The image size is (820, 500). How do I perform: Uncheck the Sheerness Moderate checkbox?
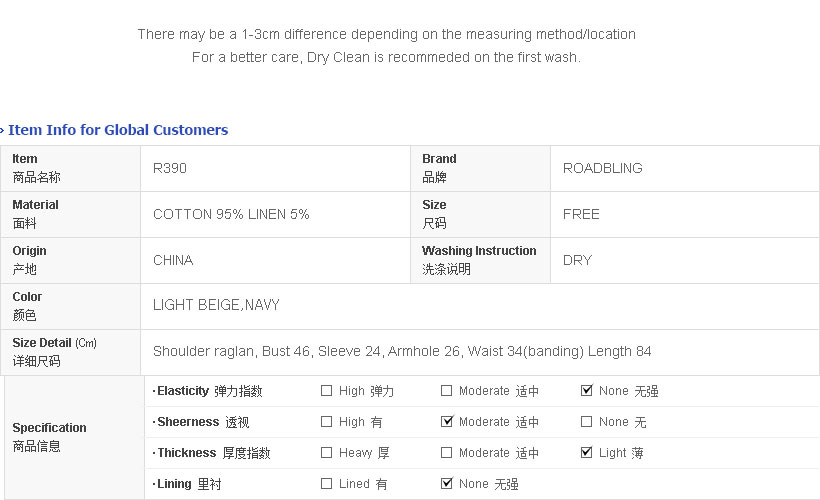pos(446,422)
